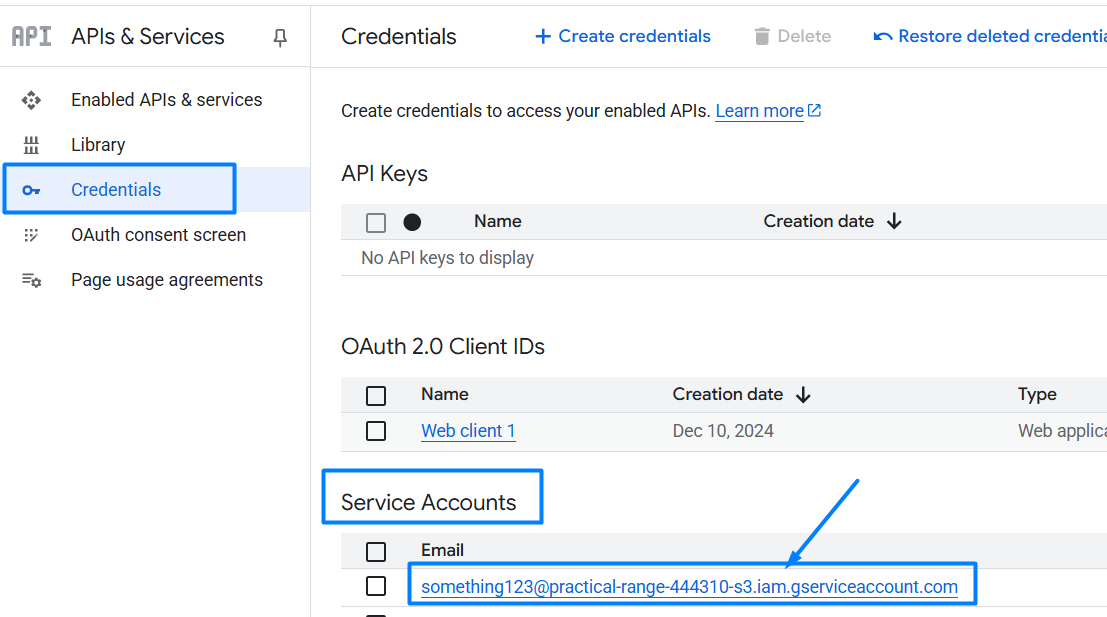Click the OAuth Creation date column header
The height and width of the screenshot is (617, 1107).
click(728, 394)
